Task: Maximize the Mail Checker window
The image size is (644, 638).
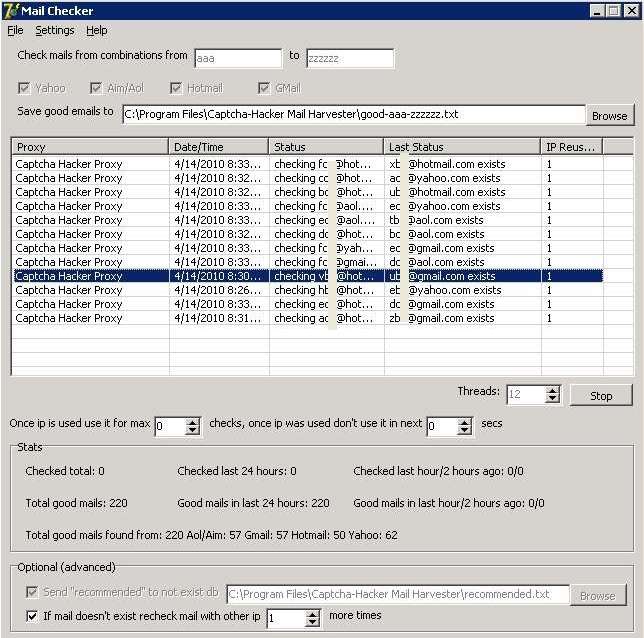Action: tap(614, 11)
